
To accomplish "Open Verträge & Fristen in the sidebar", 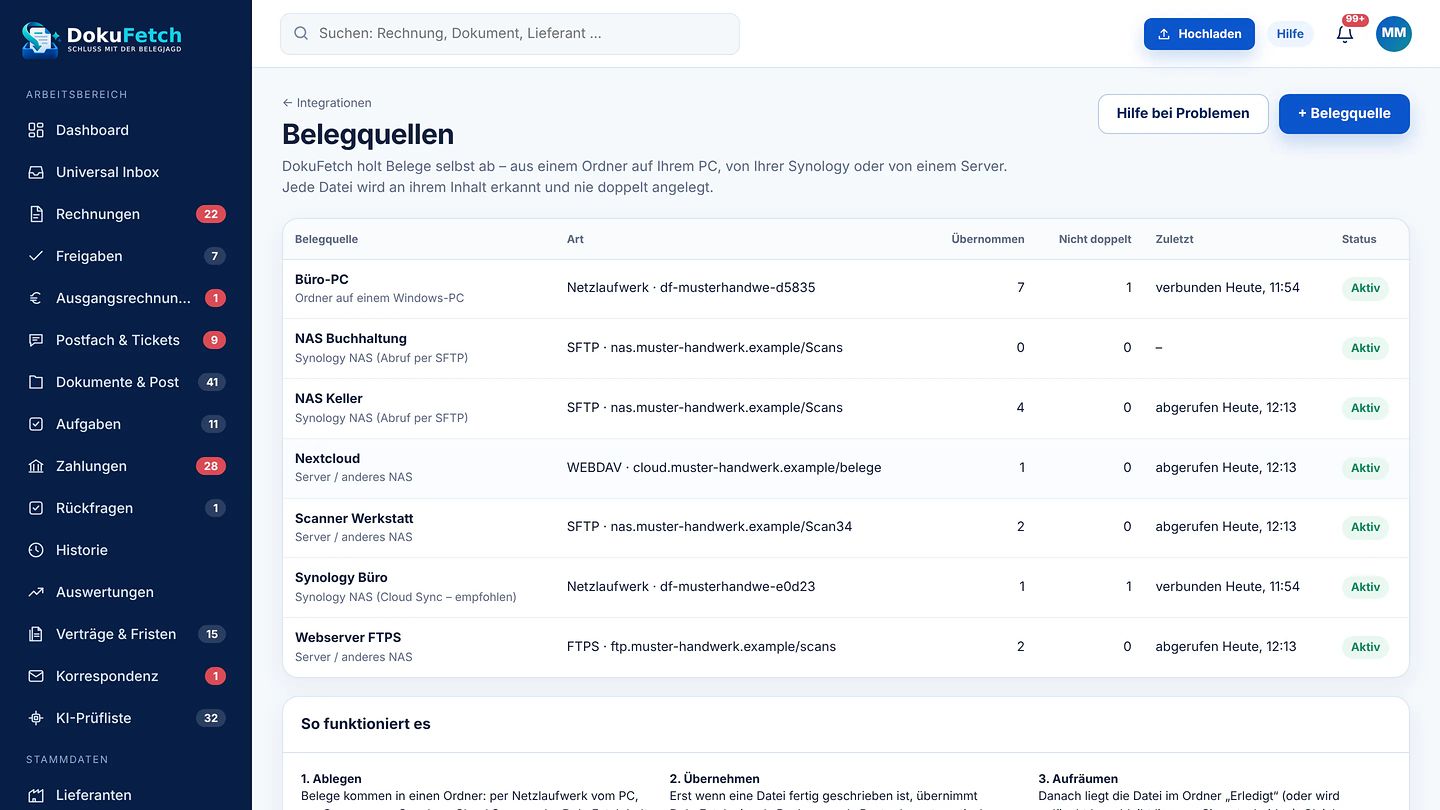I will pos(126,634).
